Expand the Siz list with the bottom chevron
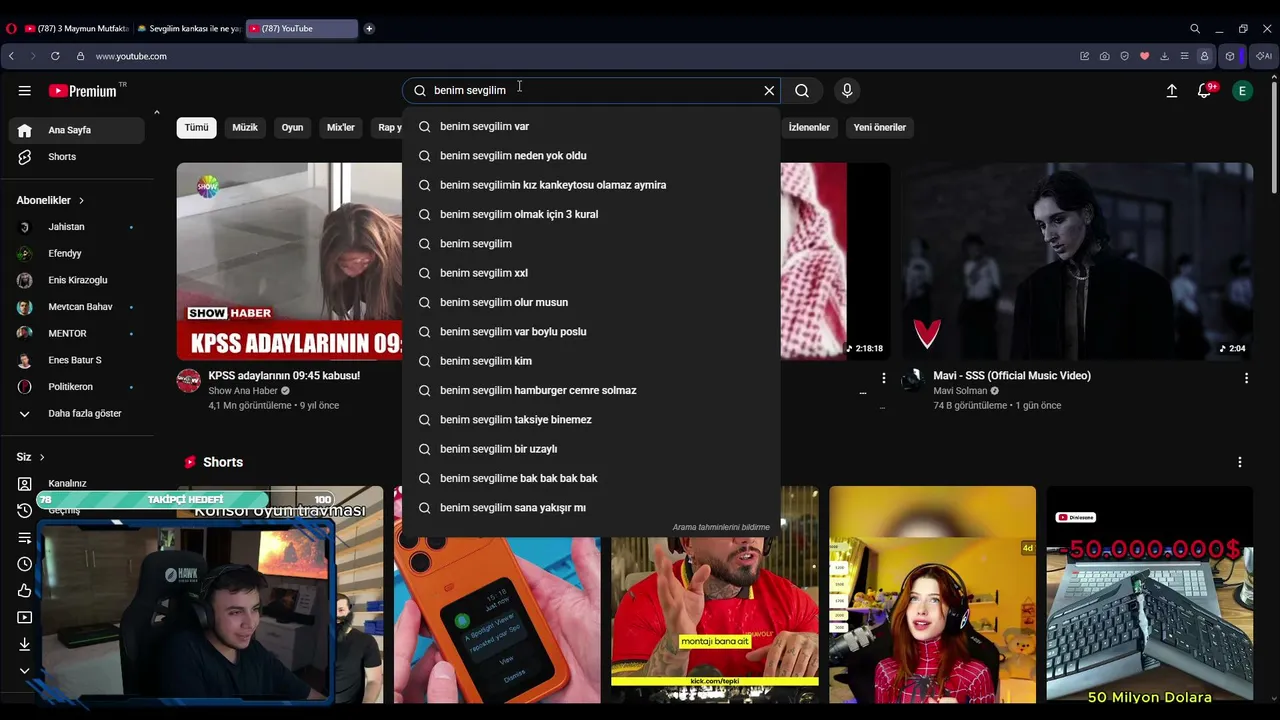Screen dimensions: 1280x720 pyautogui.click(x=25, y=671)
